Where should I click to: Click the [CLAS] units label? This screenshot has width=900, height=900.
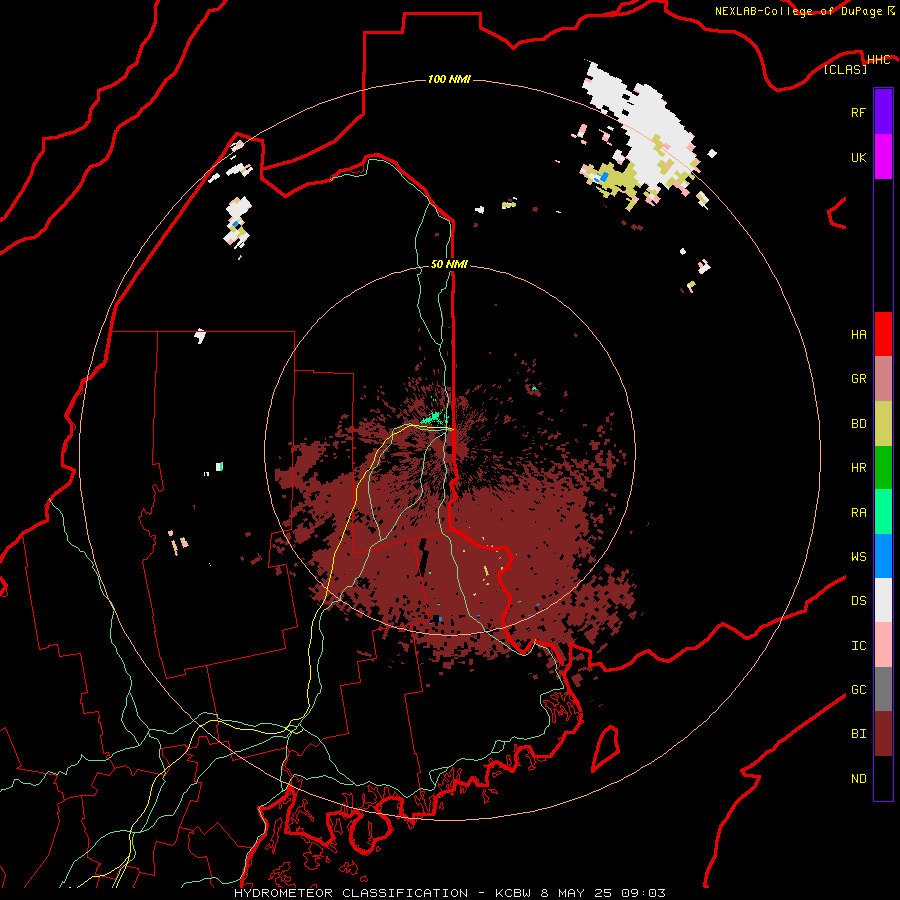845,69
